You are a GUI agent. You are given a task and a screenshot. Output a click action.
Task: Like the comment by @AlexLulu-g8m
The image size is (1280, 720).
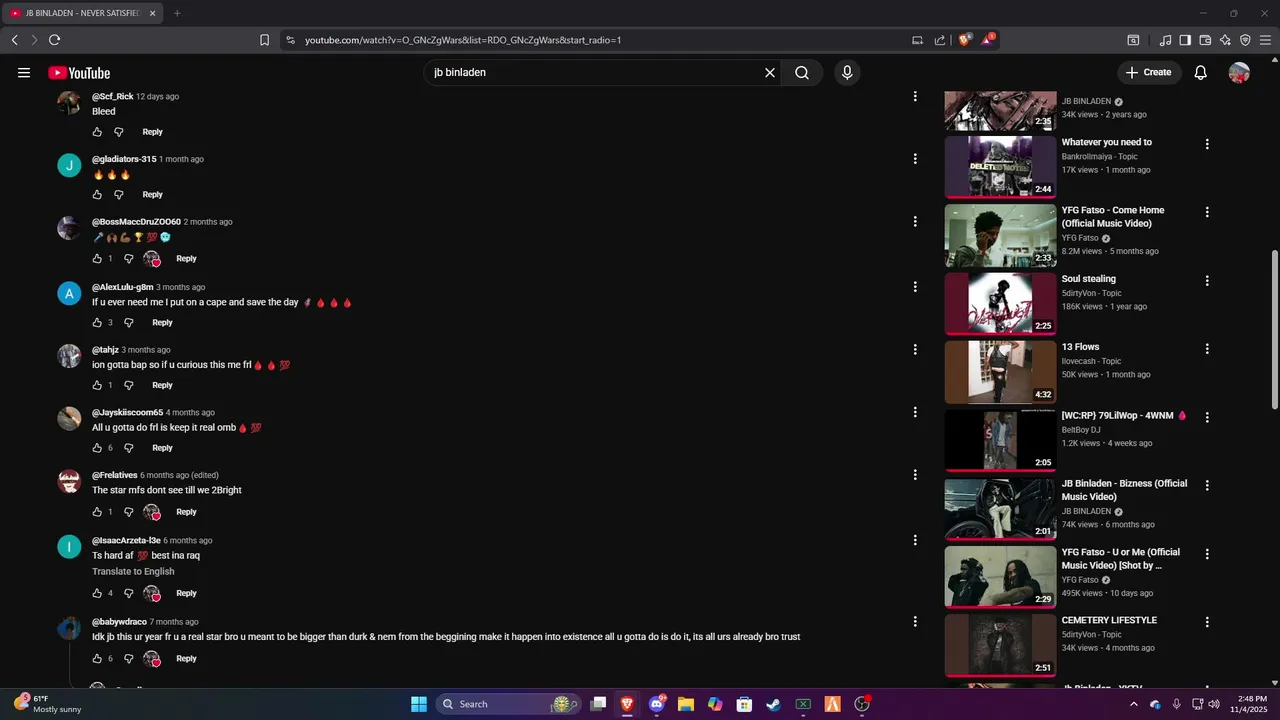pyautogui.click(x=97, y=323)
